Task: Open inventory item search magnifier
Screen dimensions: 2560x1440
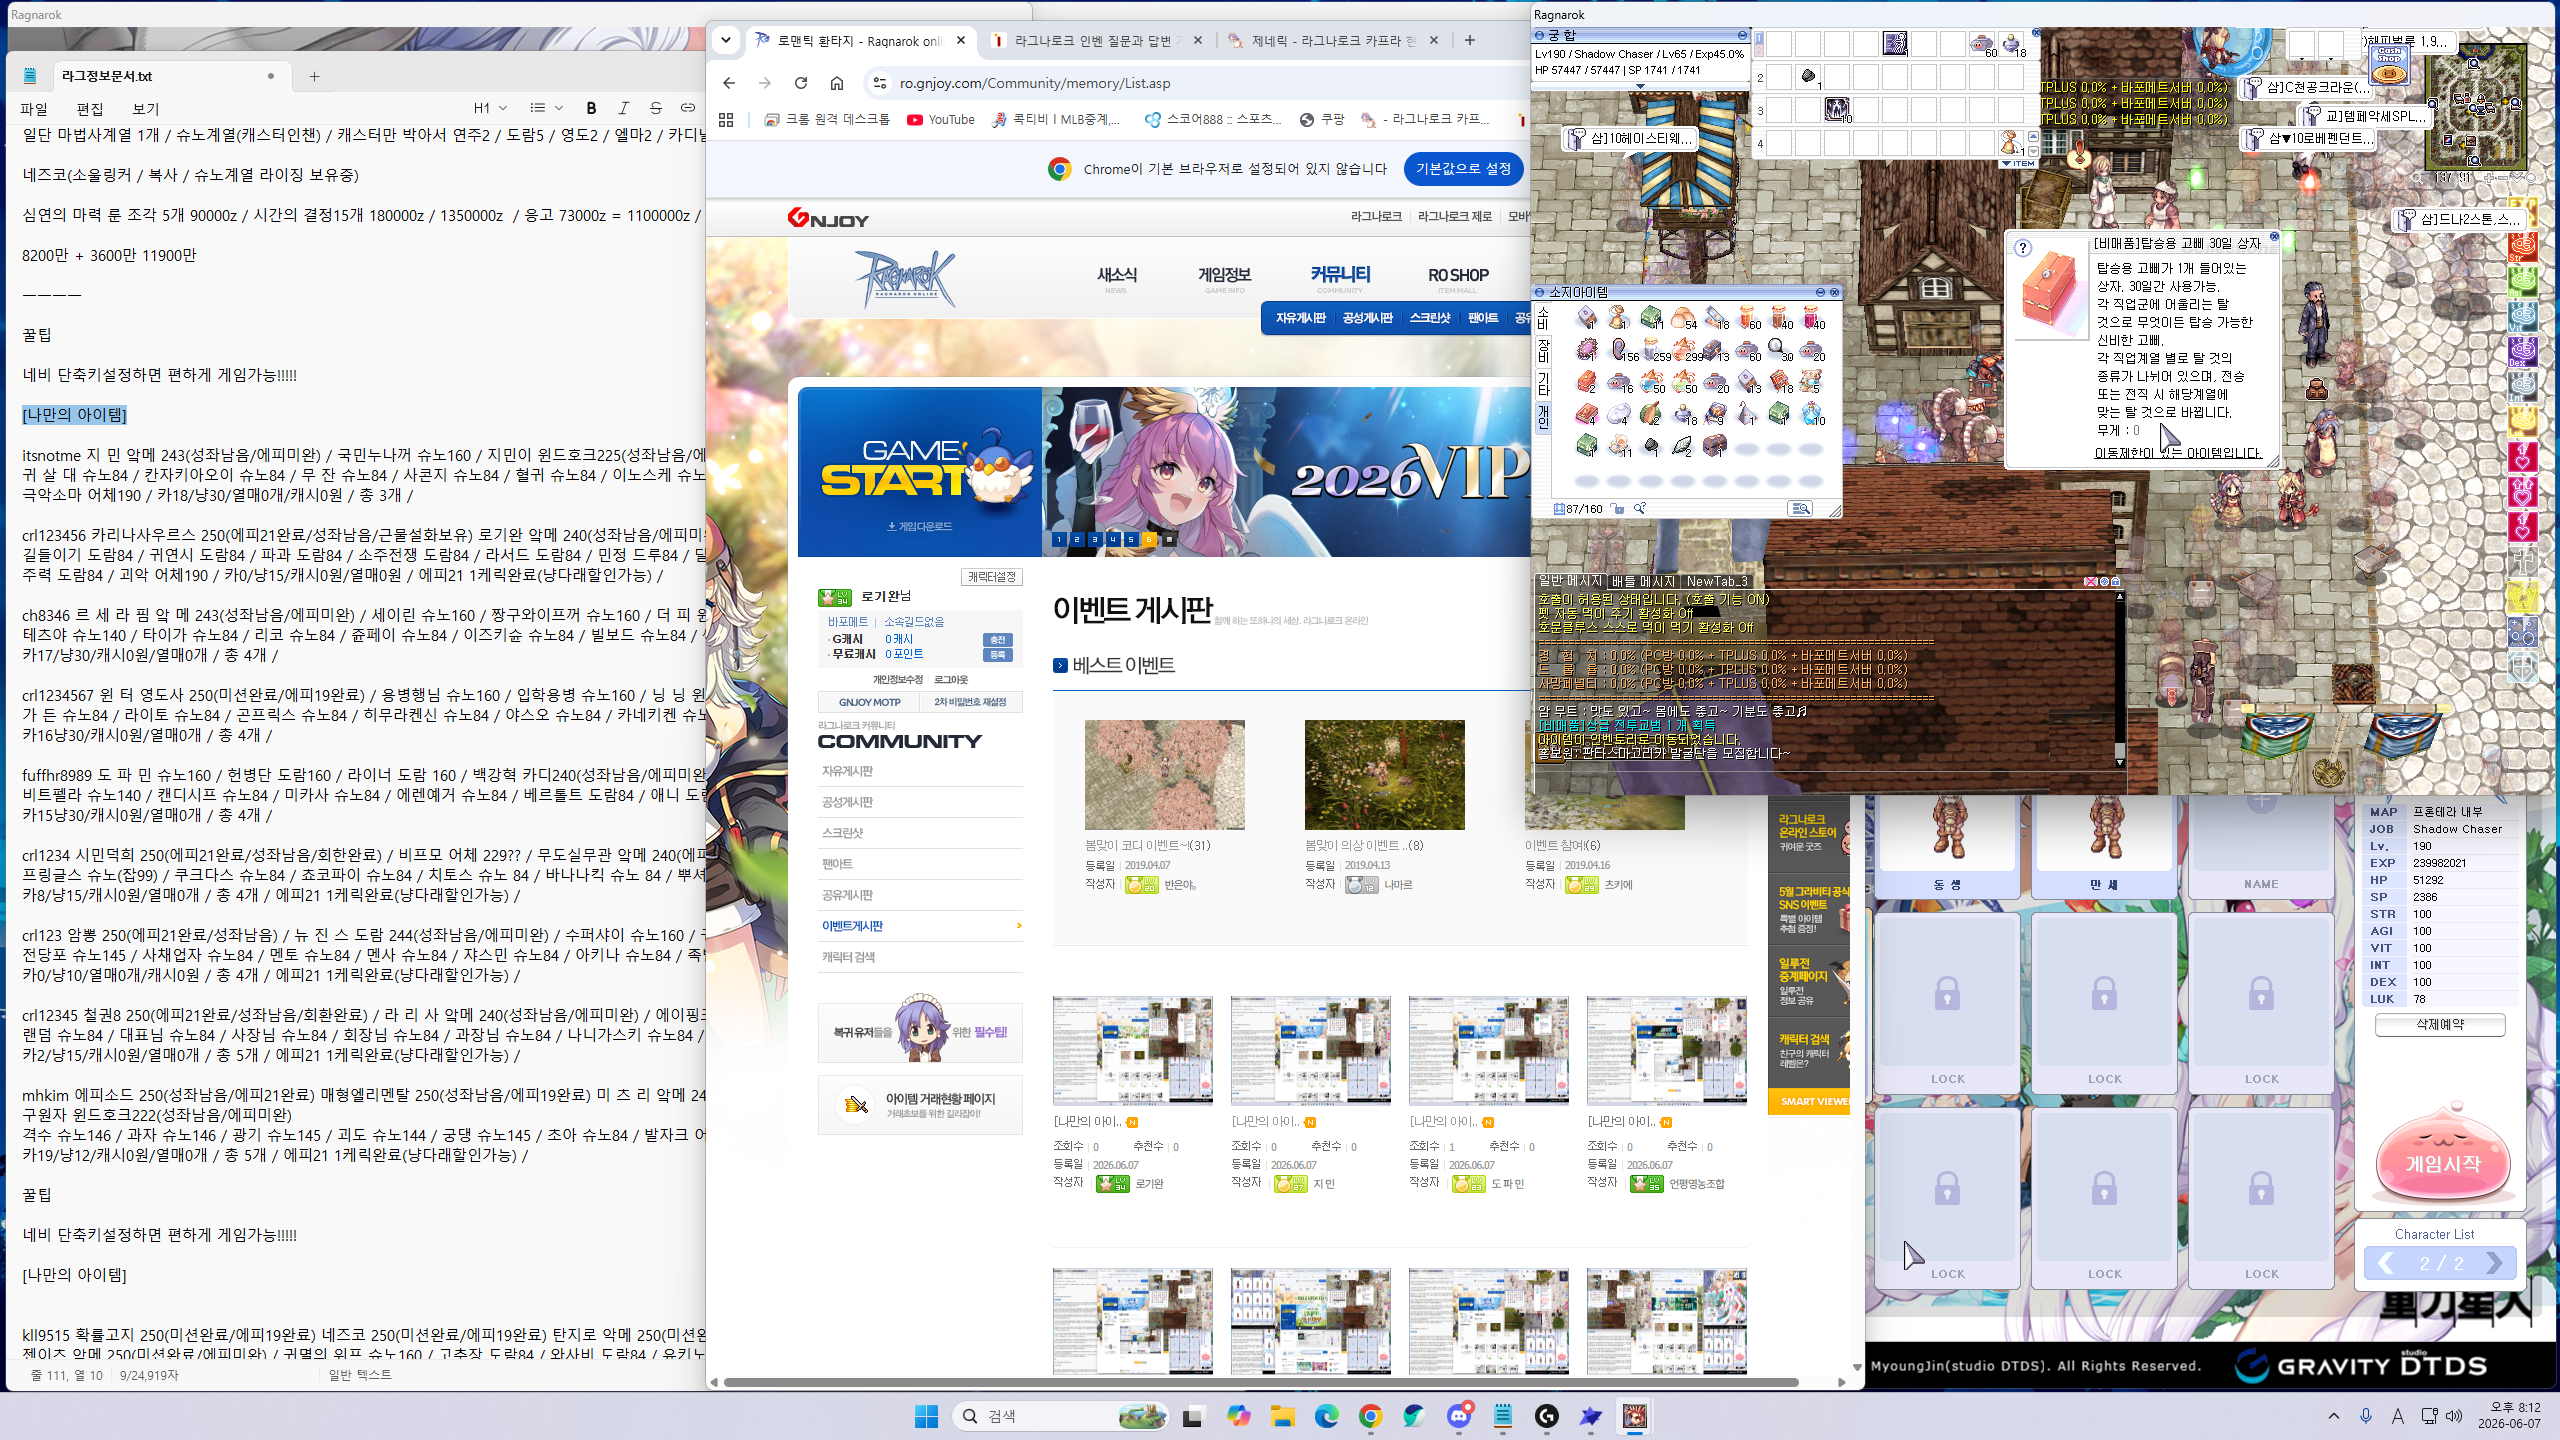Action: click(1640, 509)
